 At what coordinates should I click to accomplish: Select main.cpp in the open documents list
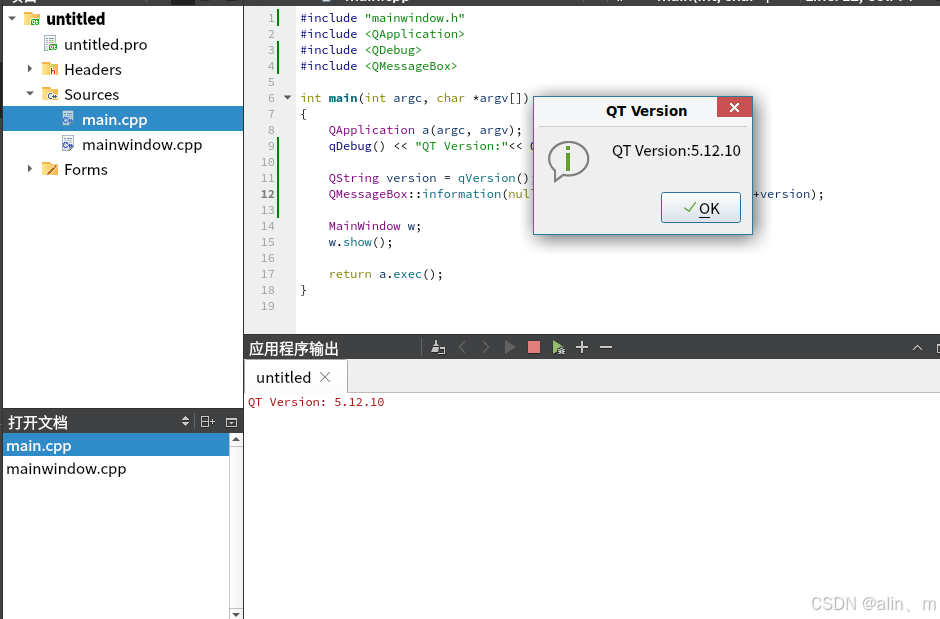[116, 446]
